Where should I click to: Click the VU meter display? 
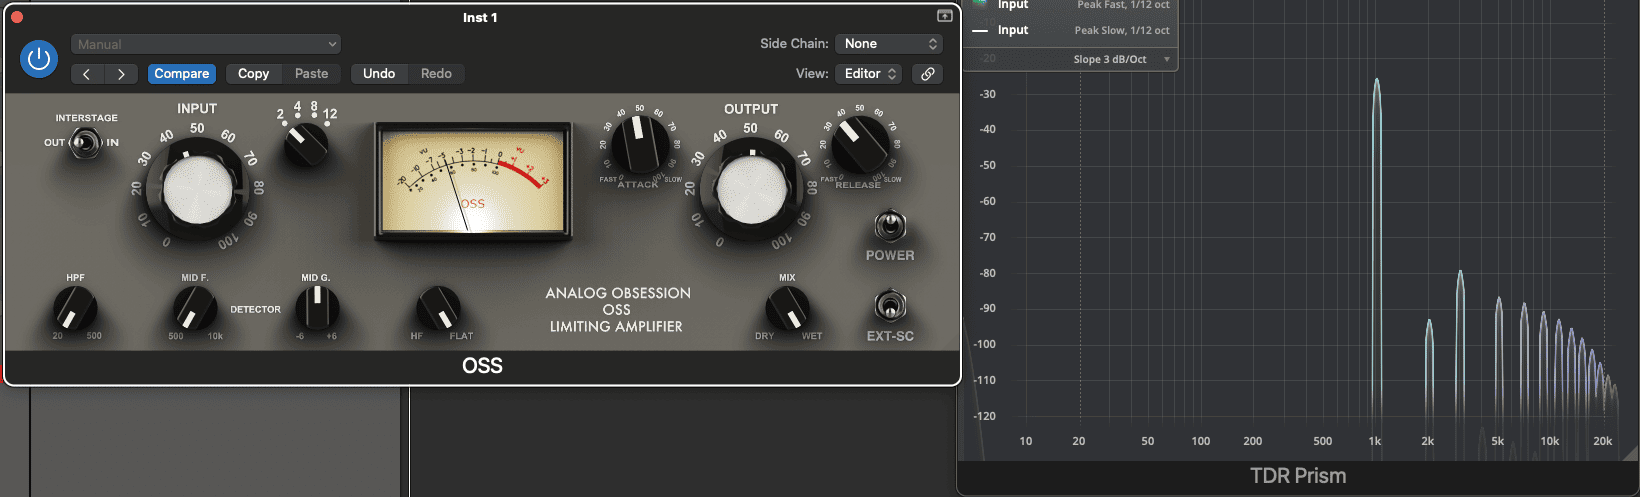coord(473,181)
